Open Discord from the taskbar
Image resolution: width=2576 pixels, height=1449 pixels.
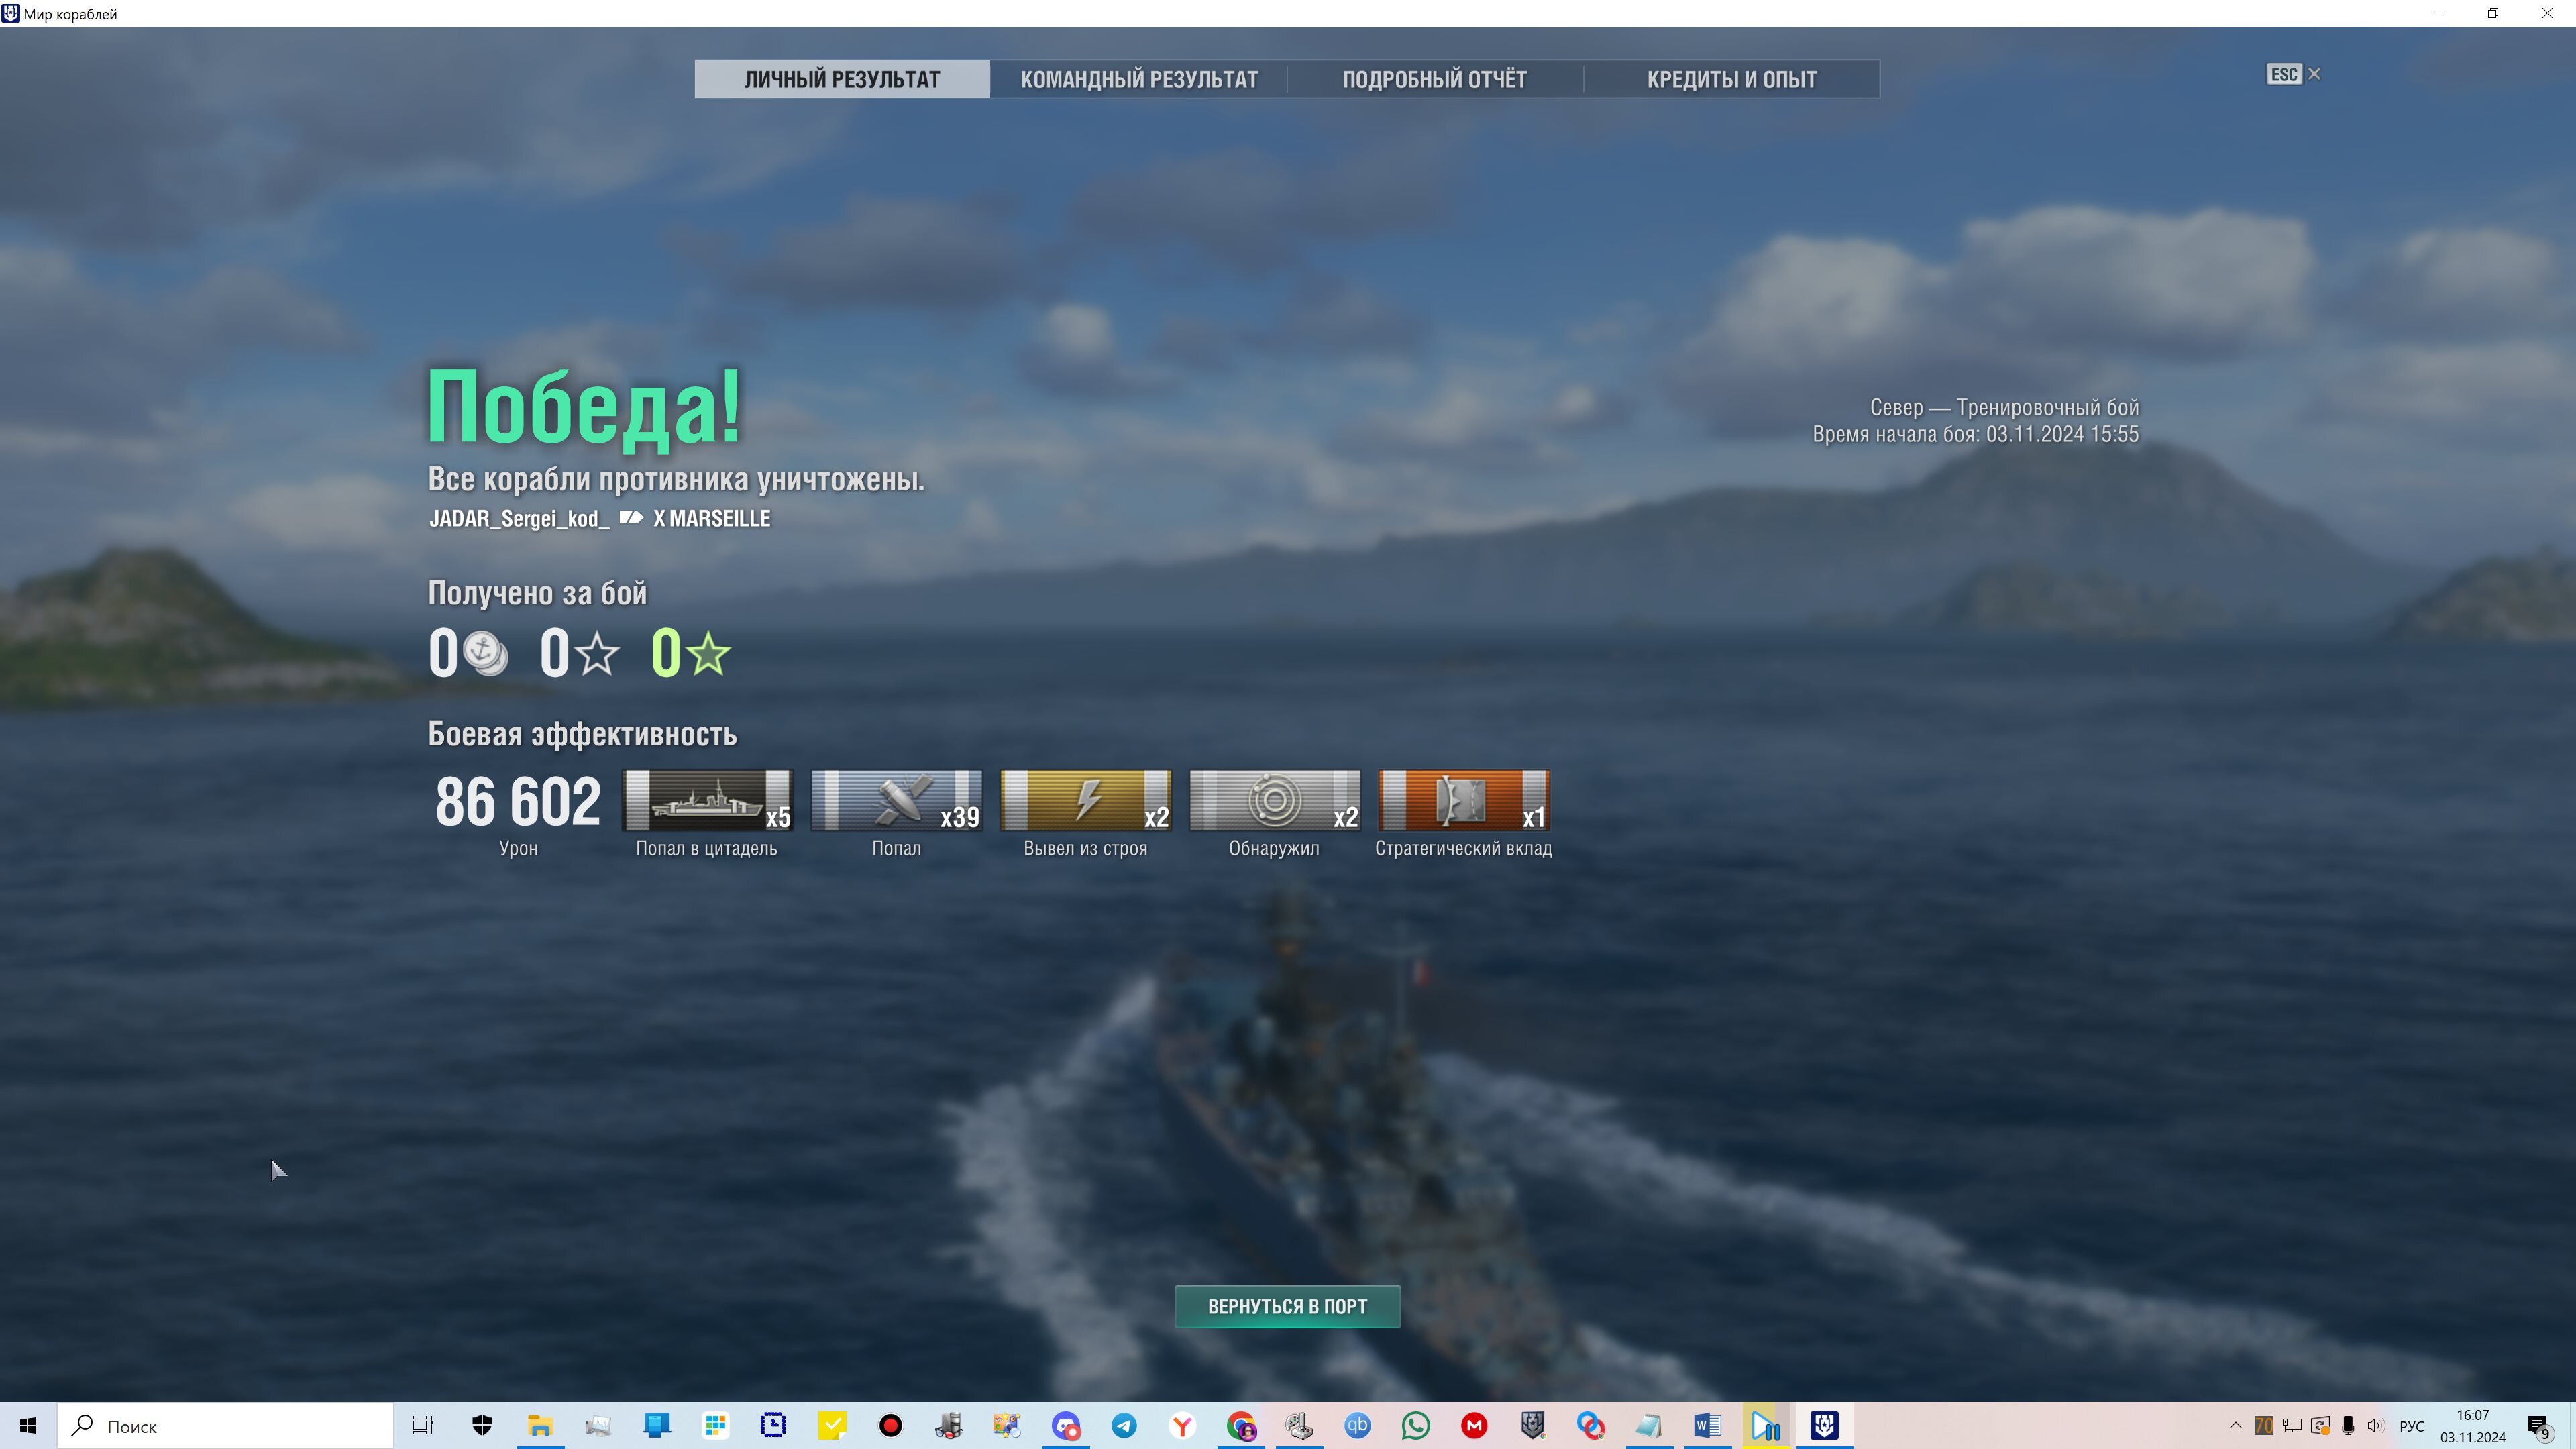[1065, 1426]
